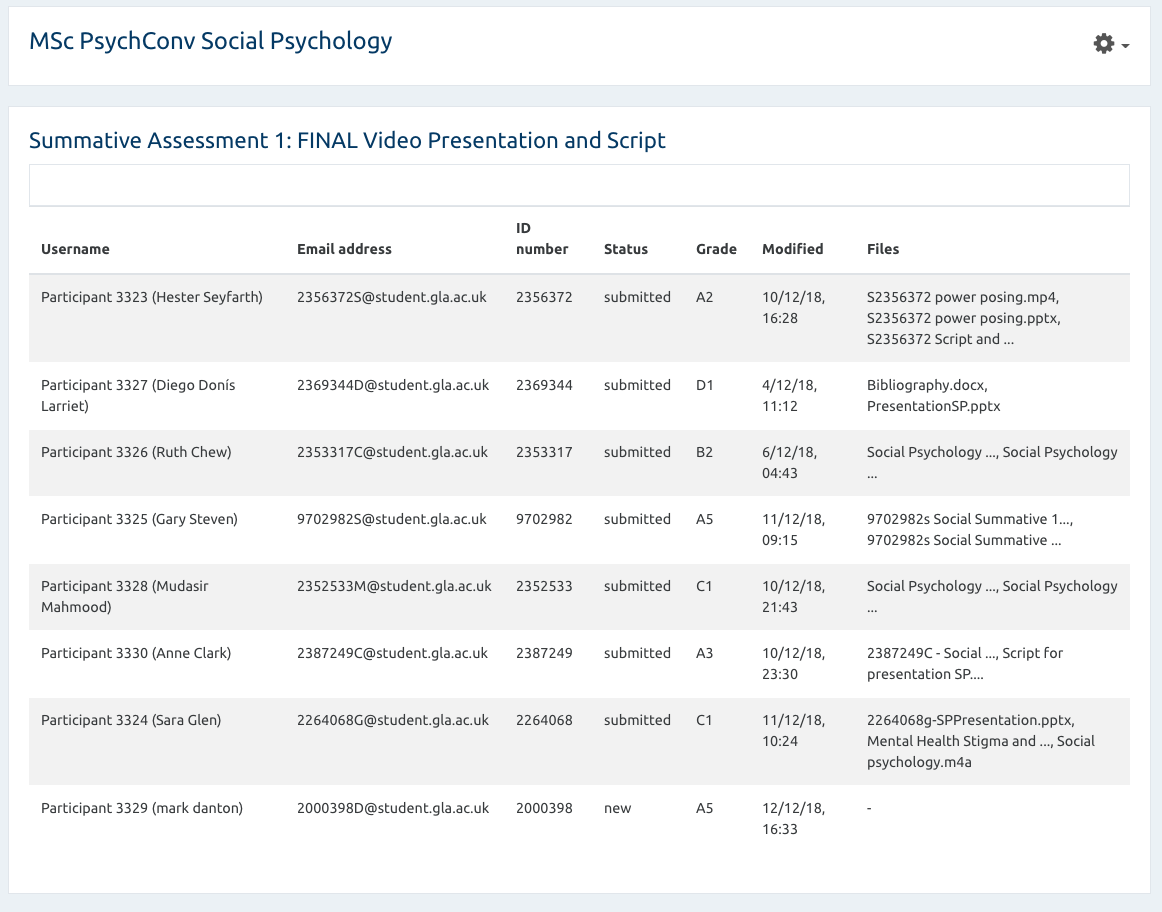The height and width of the screenshot is (912, 1162).
Task: Select Participant 3330 (Anne Clark)
Action: 136,653
